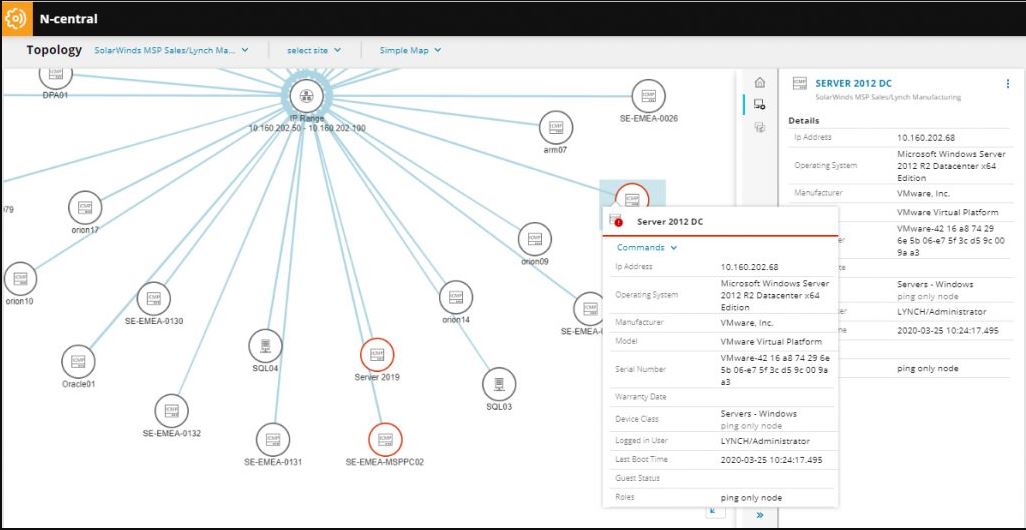
Task: Open the select site dropdown
Action: coord(314,50)
